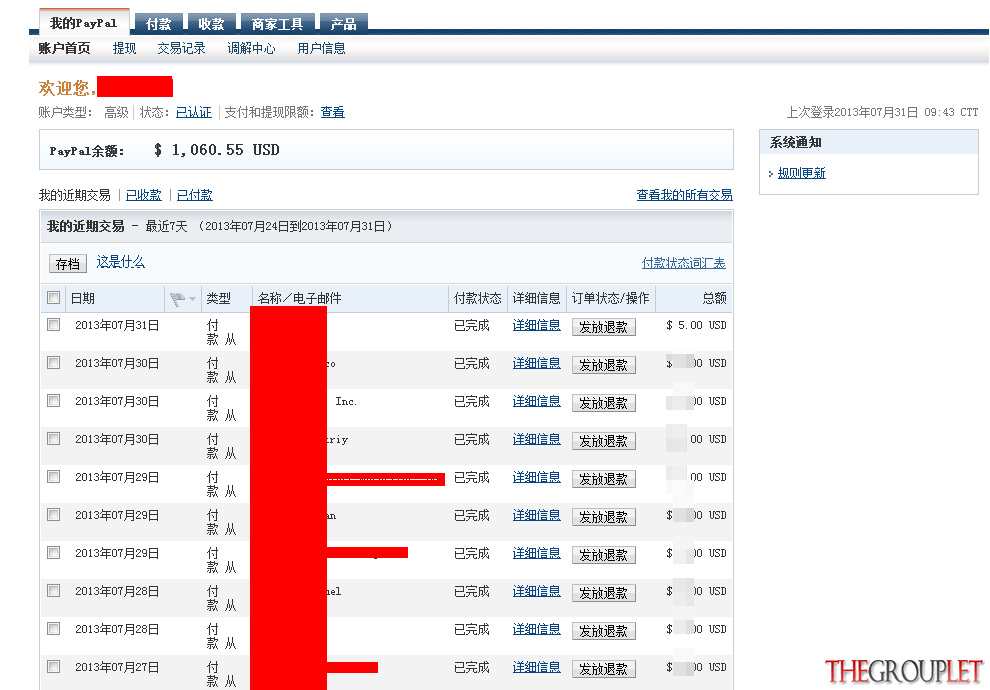Go to 交易记录 page

181,49
